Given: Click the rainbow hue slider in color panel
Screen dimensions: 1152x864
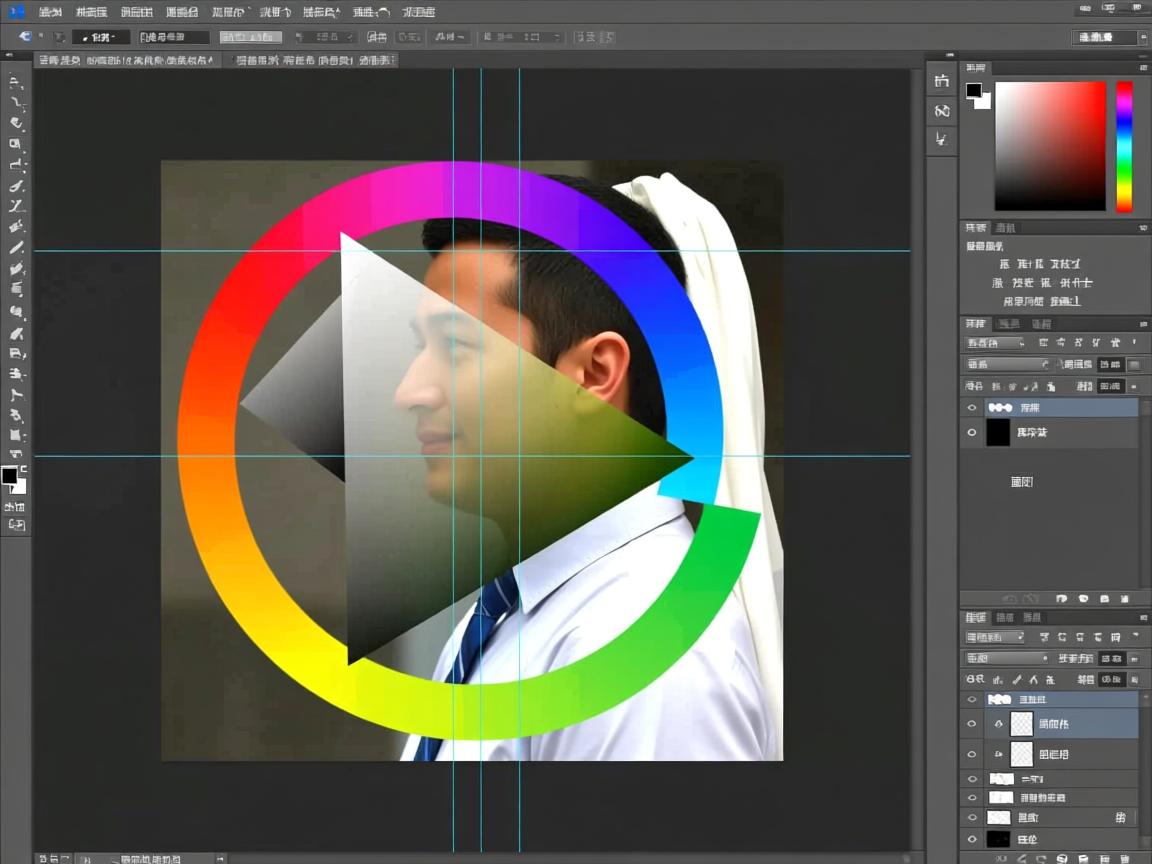Looking at the screenshot, I should coord(1124,146).
